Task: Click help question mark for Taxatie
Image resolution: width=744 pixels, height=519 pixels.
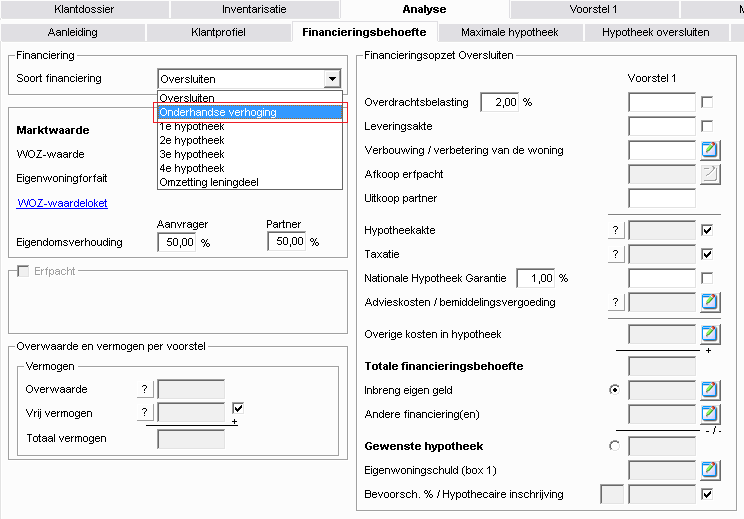Action: 615,254
